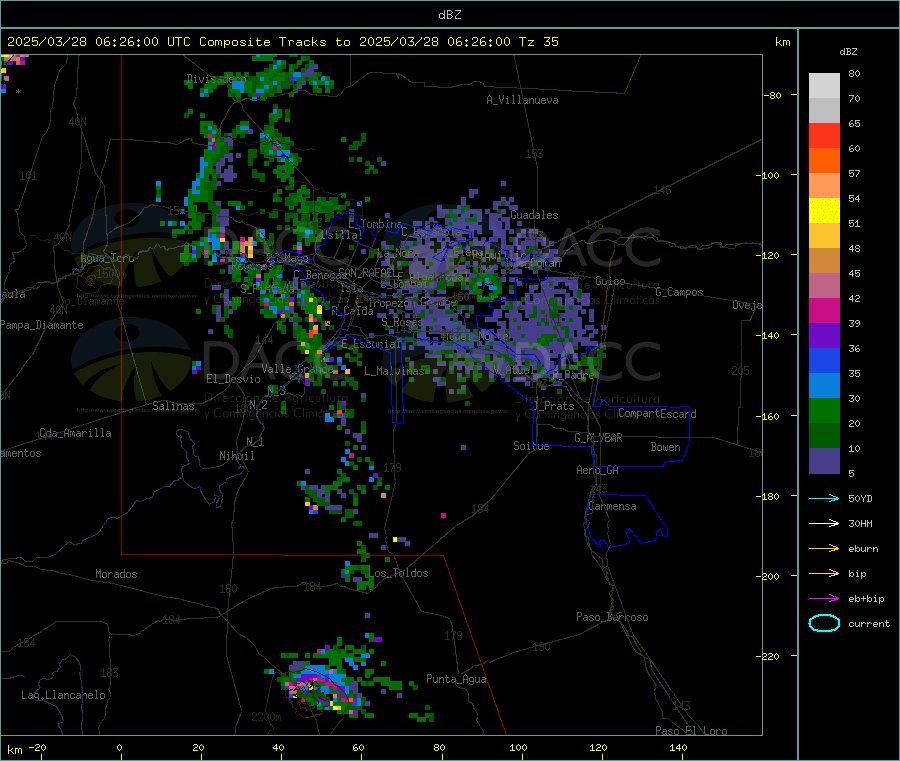Image resolution: width=900 pixels, height=761 pixels.
Task: Click the 'Aero_GA' map label
Action: point(597,470)
